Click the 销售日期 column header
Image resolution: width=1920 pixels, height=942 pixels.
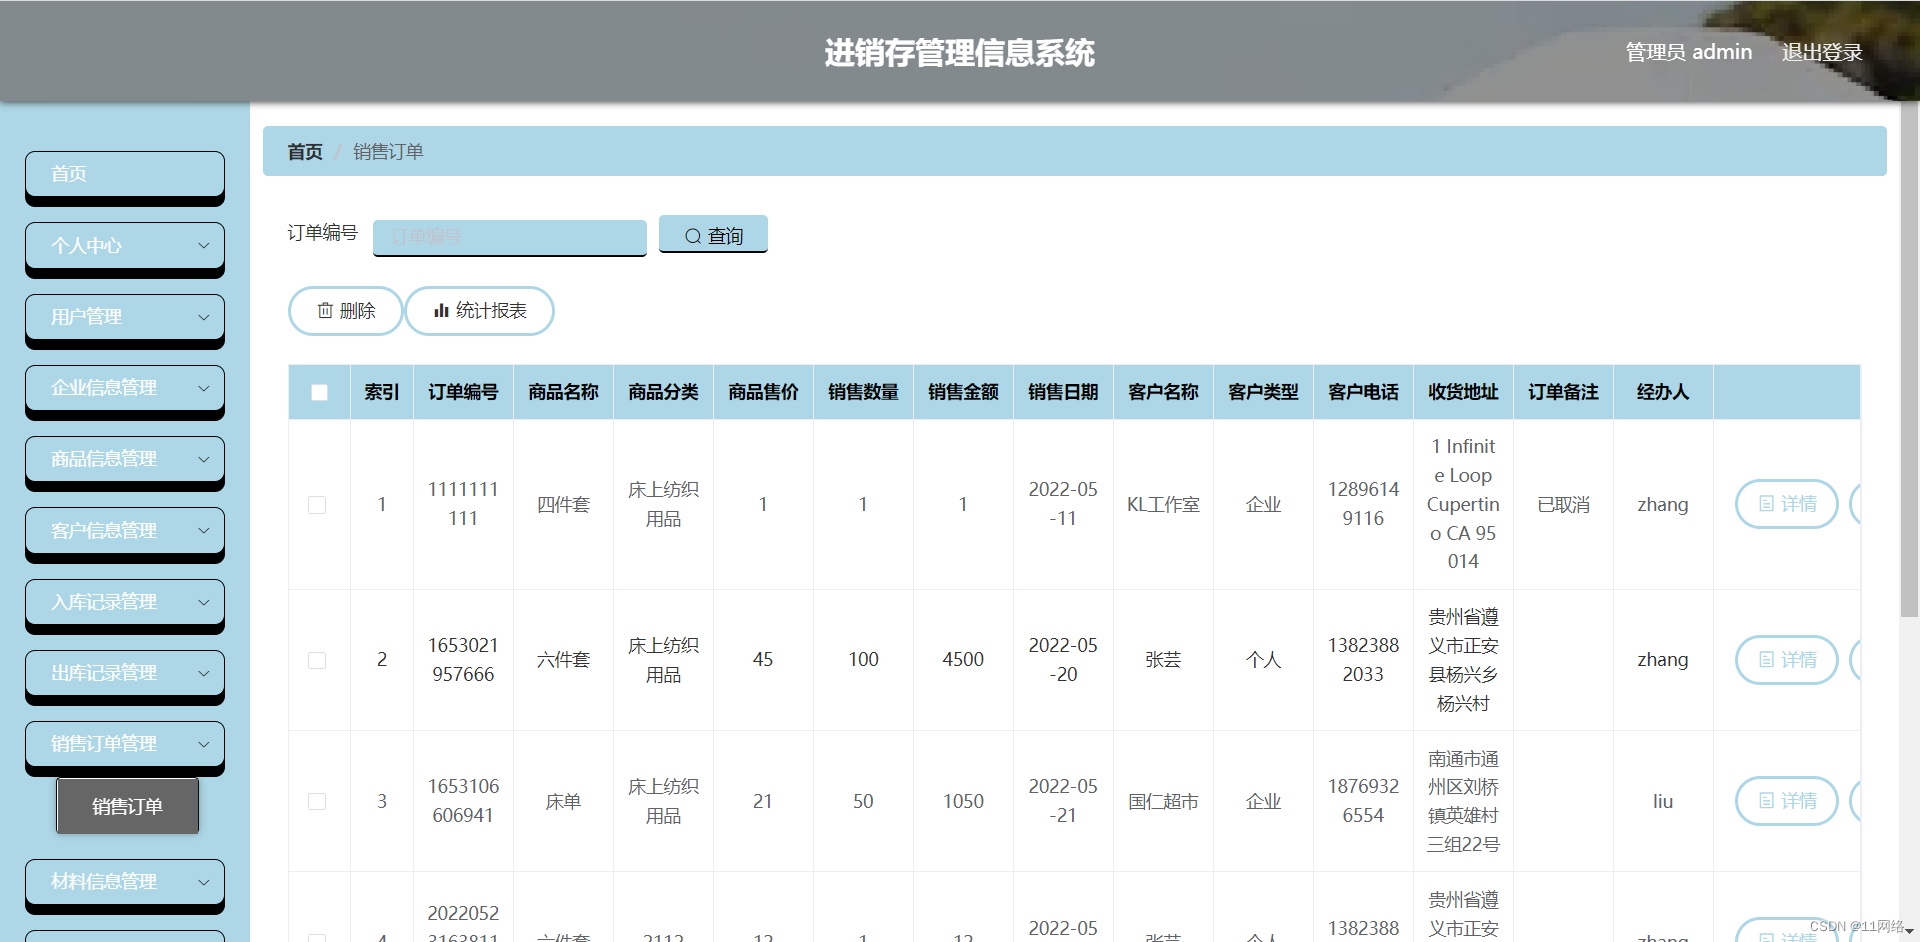pyautogui.click(x=1063, y=392)
